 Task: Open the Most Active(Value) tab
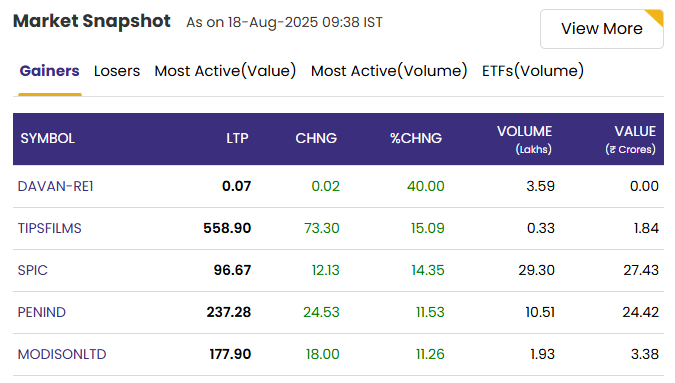[225, 71]
